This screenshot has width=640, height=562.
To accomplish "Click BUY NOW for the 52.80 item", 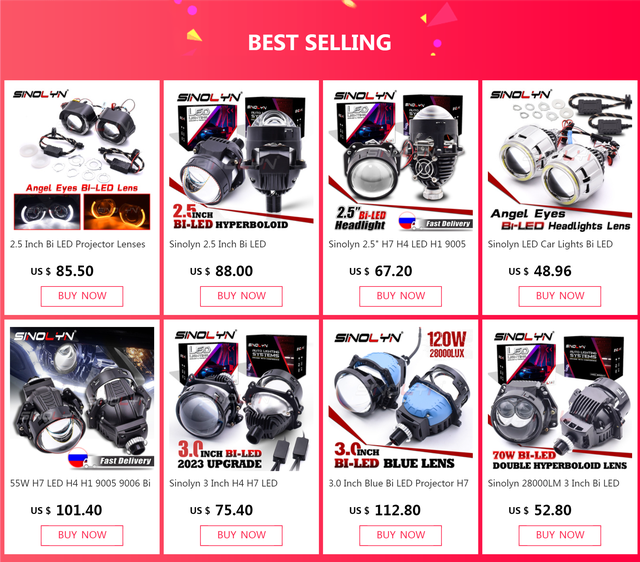I will click(560, 535).
